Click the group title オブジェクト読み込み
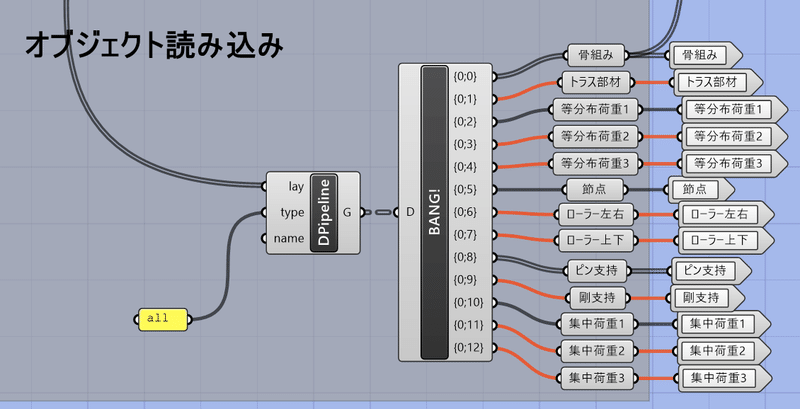This screenshot has width=800, height=409. [x=154, y=46]
